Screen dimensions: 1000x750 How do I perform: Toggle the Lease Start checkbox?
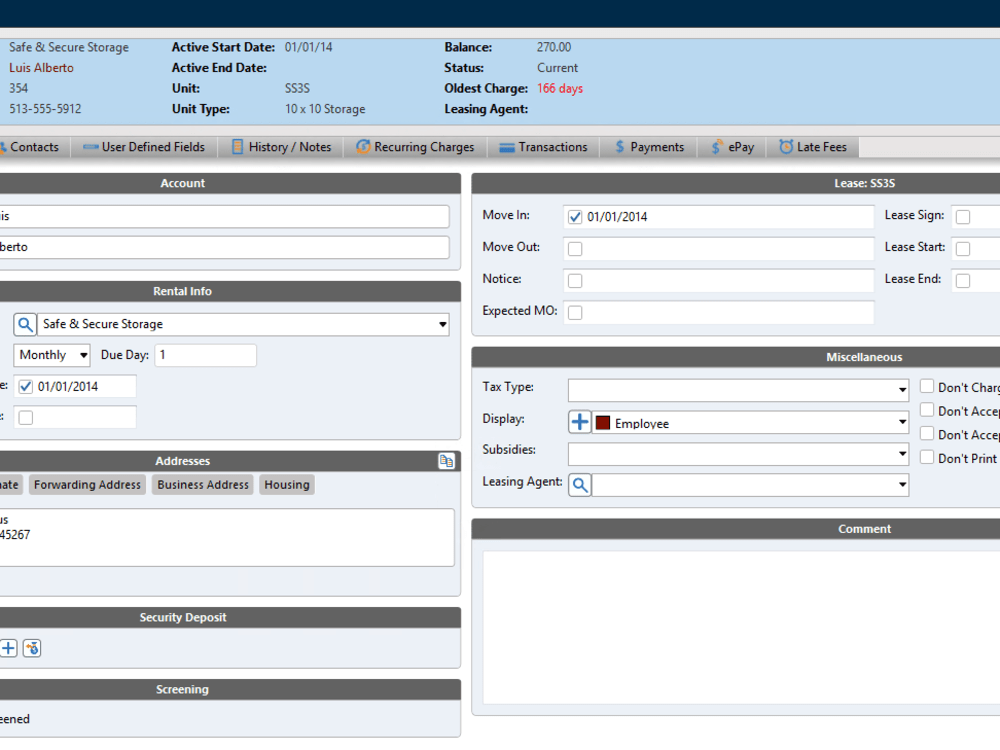click(x=963, y=249)
